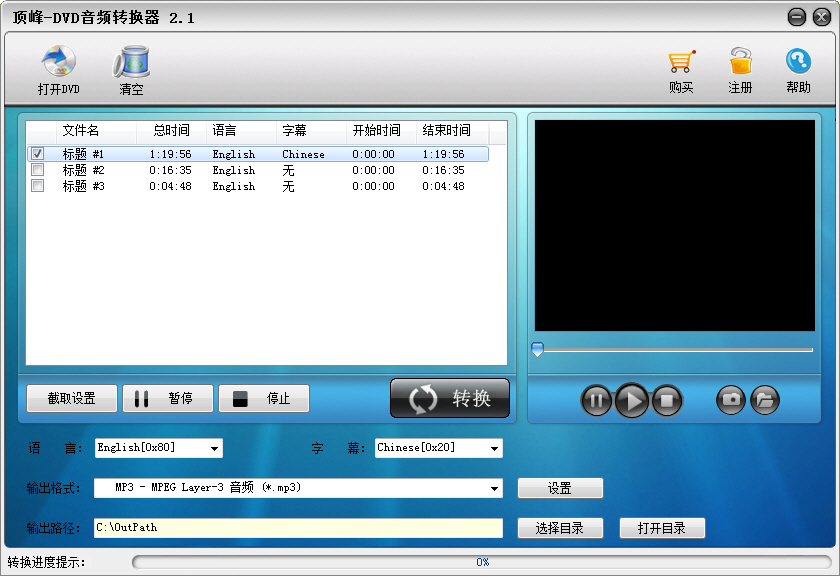The image size is (840, 580).
Task: Play the preview with the play icon
Action: point(630,400)
